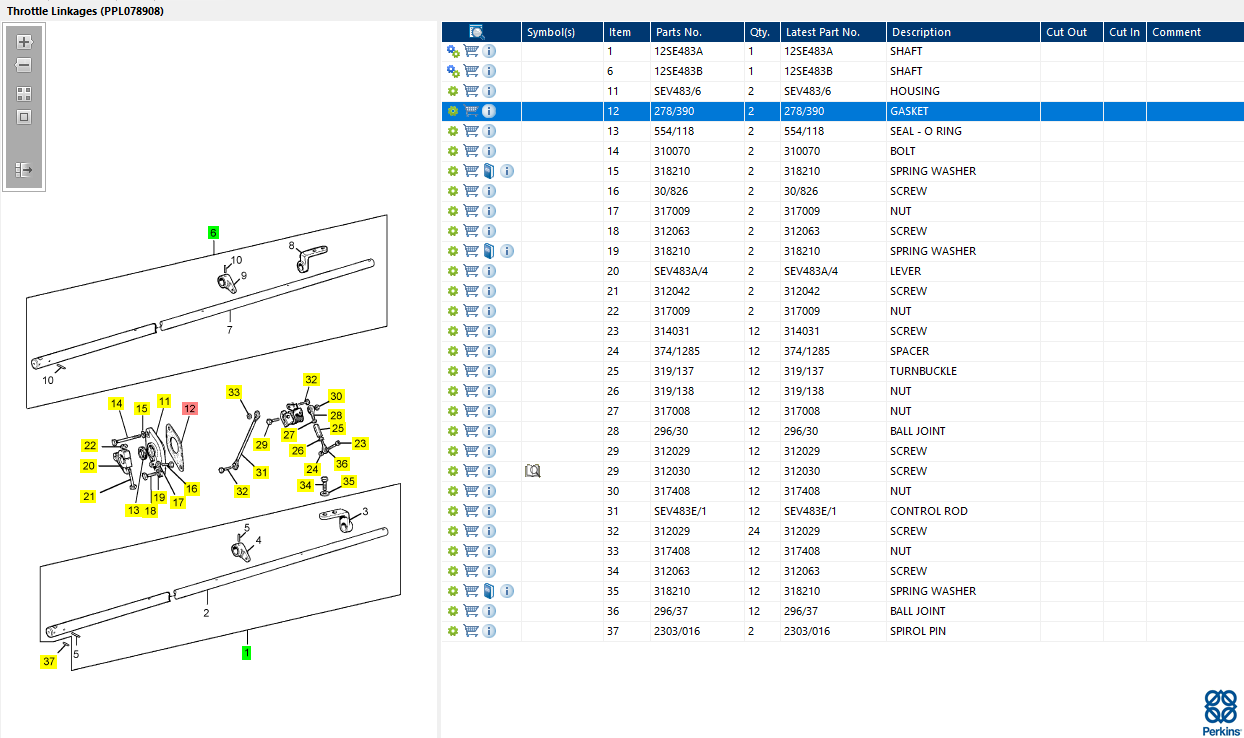Click the LEVER description cell
The image size is (1244, 738).
click(963, 271)
